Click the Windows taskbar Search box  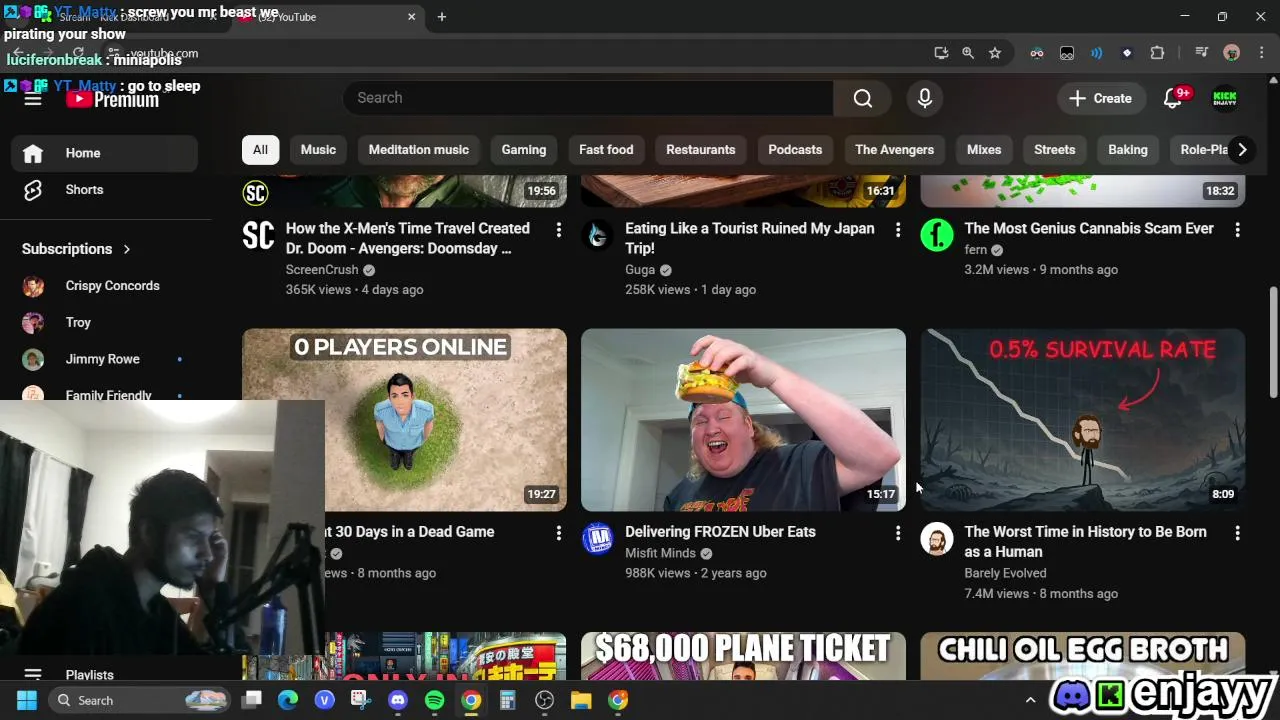point(139,700)
